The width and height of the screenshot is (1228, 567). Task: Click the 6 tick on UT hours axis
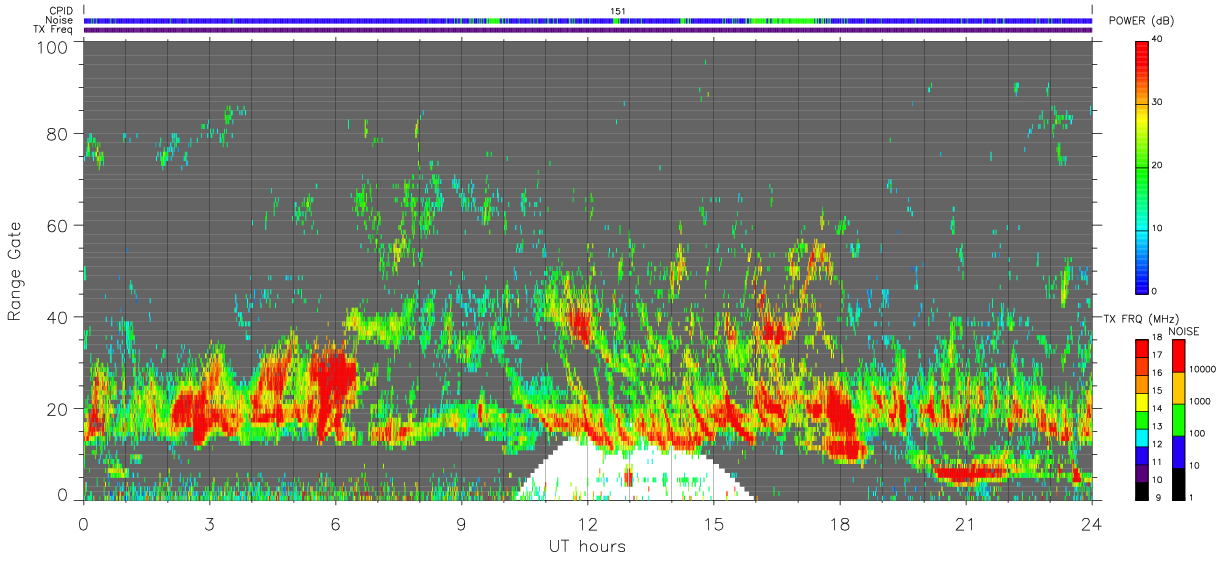[336, 523]
